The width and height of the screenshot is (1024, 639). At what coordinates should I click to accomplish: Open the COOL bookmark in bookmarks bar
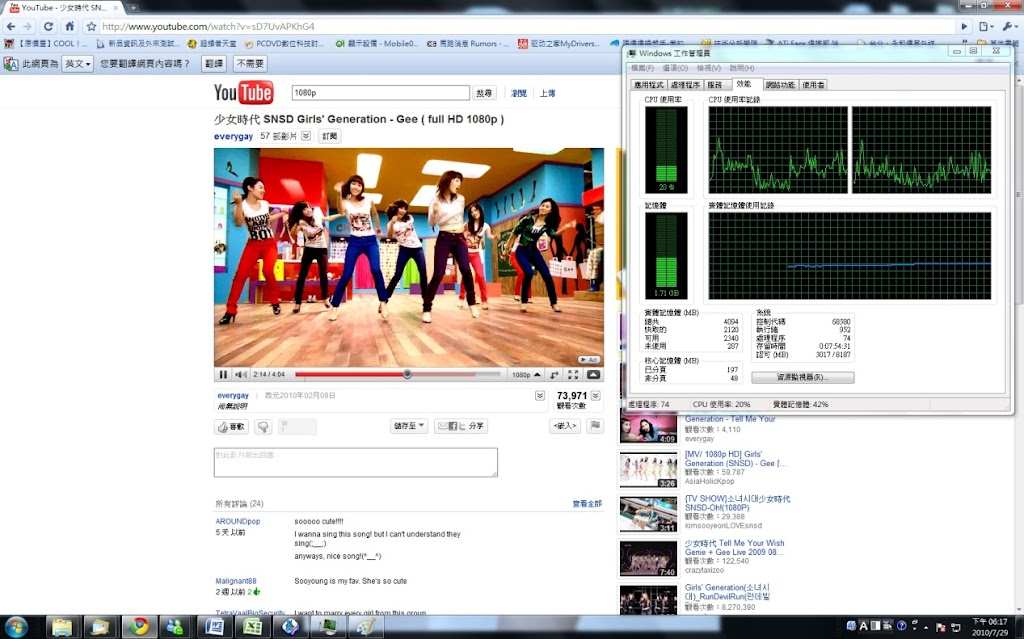click(45, 44)
